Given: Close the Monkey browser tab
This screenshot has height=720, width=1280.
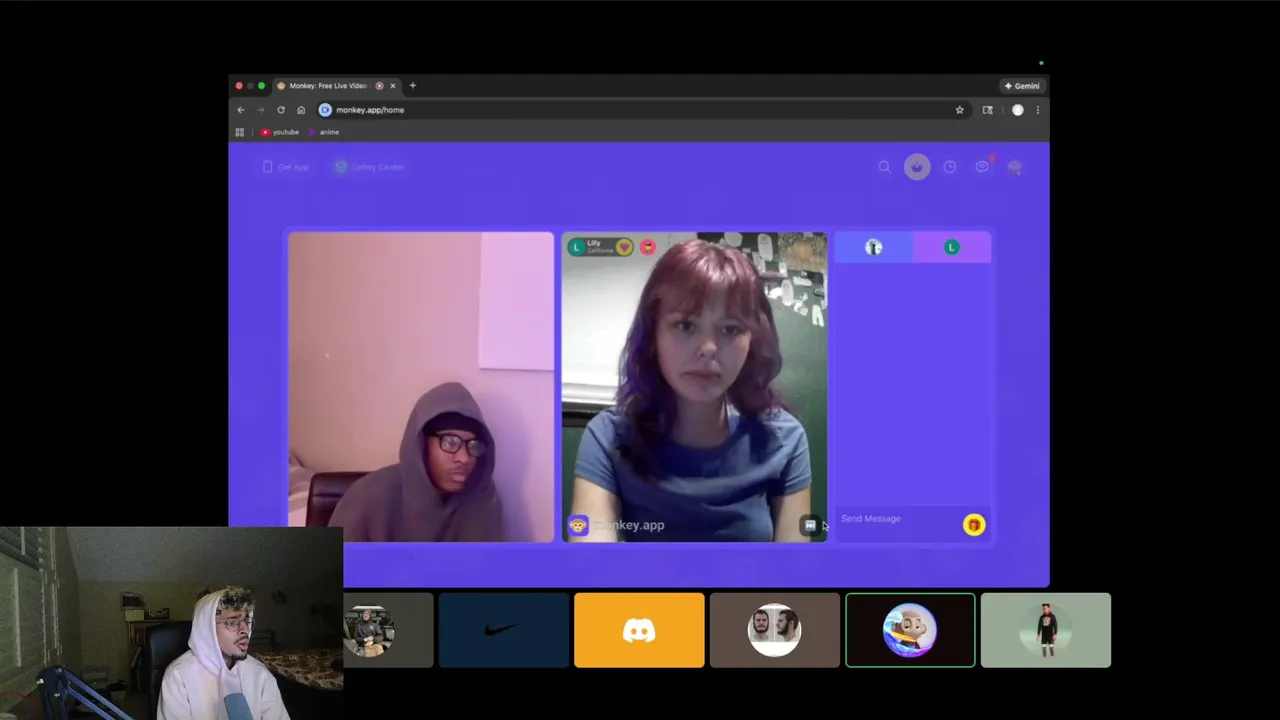Looking at the screenshot, I should click(x=392, y=86).
